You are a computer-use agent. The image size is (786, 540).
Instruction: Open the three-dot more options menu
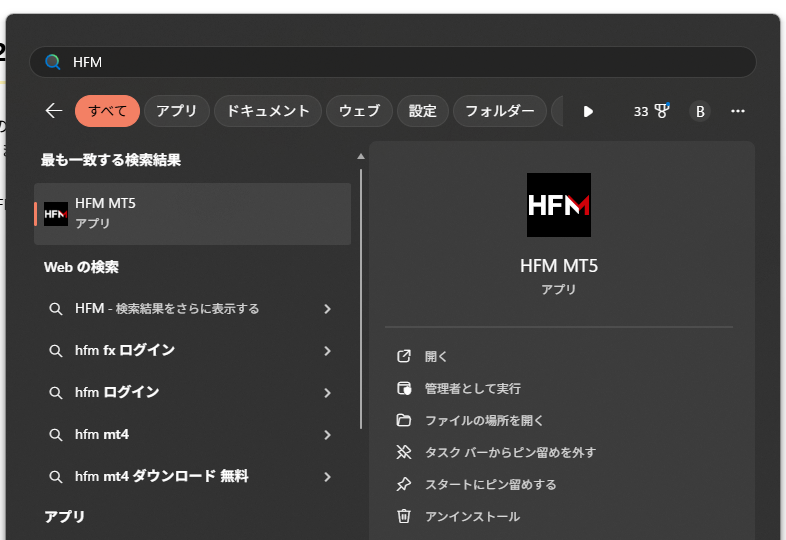738,111
